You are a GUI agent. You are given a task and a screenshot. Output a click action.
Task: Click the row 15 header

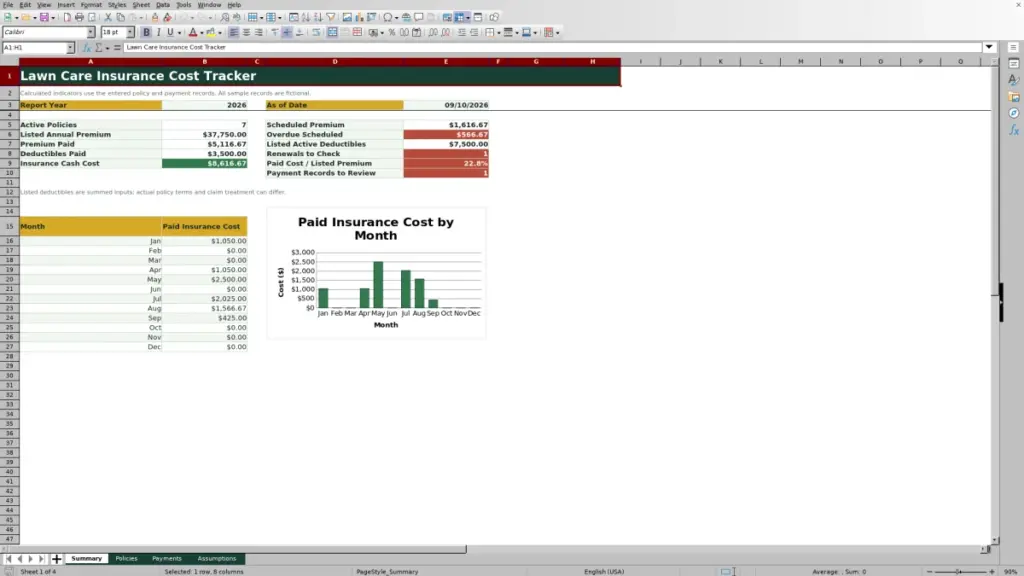(x=9, y=227)
